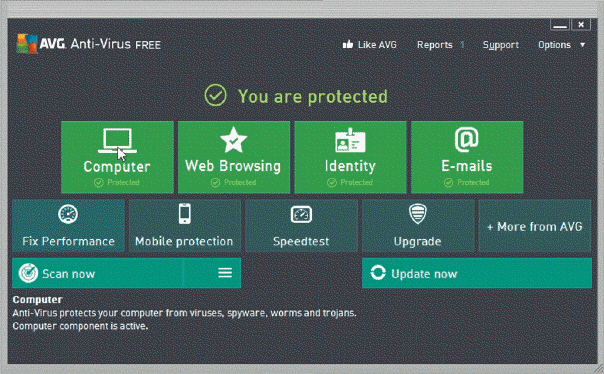Click the Upgrade shield icon
This screenshot has width=604, height=374.
(x=418, y=214)
